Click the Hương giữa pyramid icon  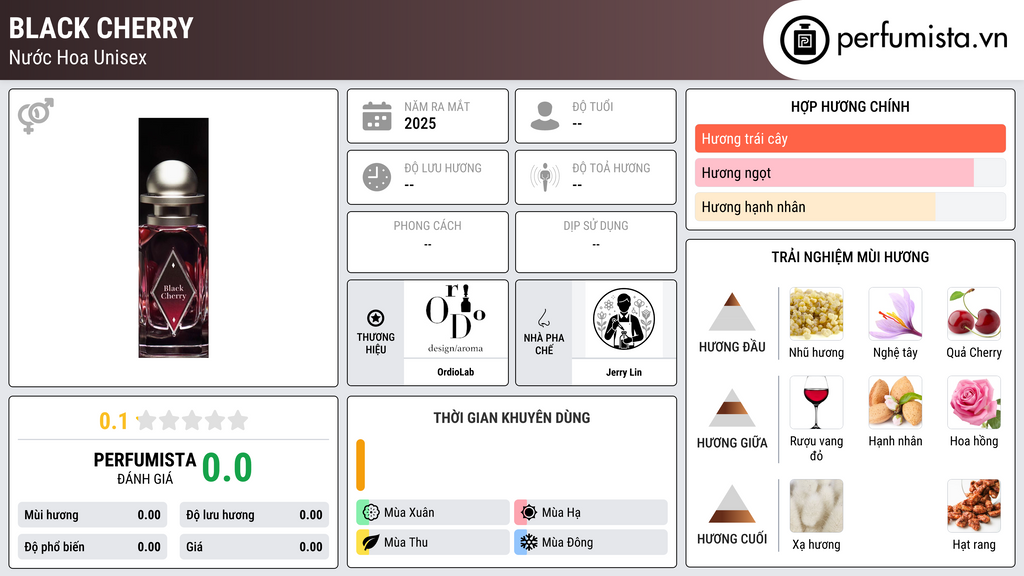732,408
